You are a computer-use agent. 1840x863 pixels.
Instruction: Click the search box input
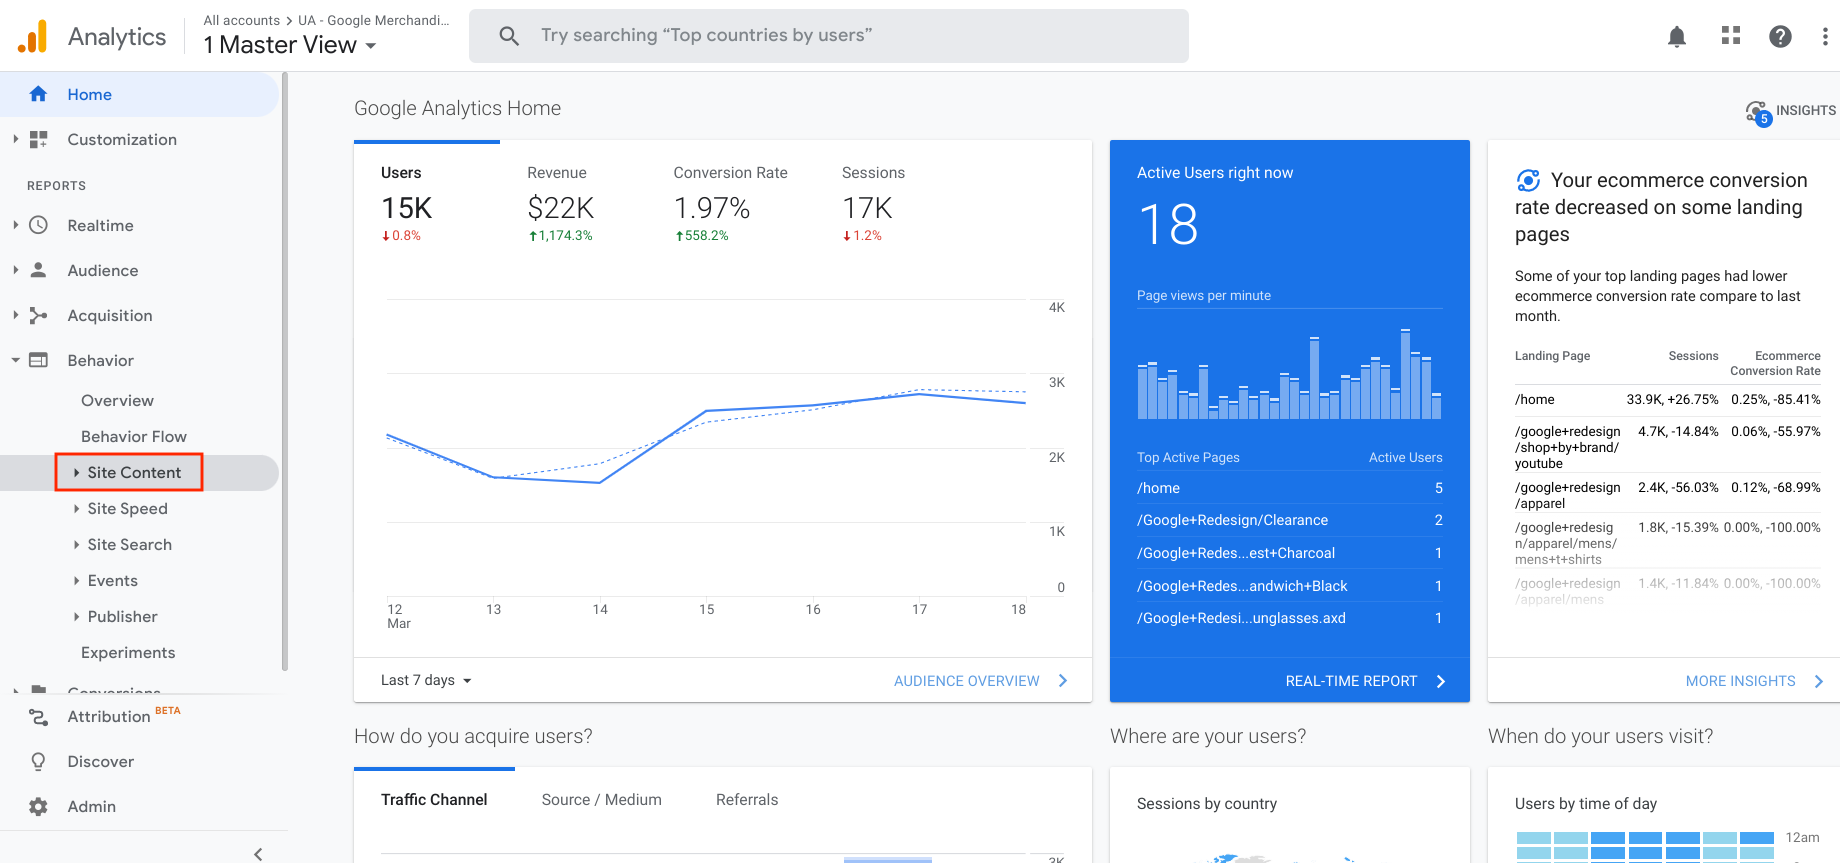[829, 36]
